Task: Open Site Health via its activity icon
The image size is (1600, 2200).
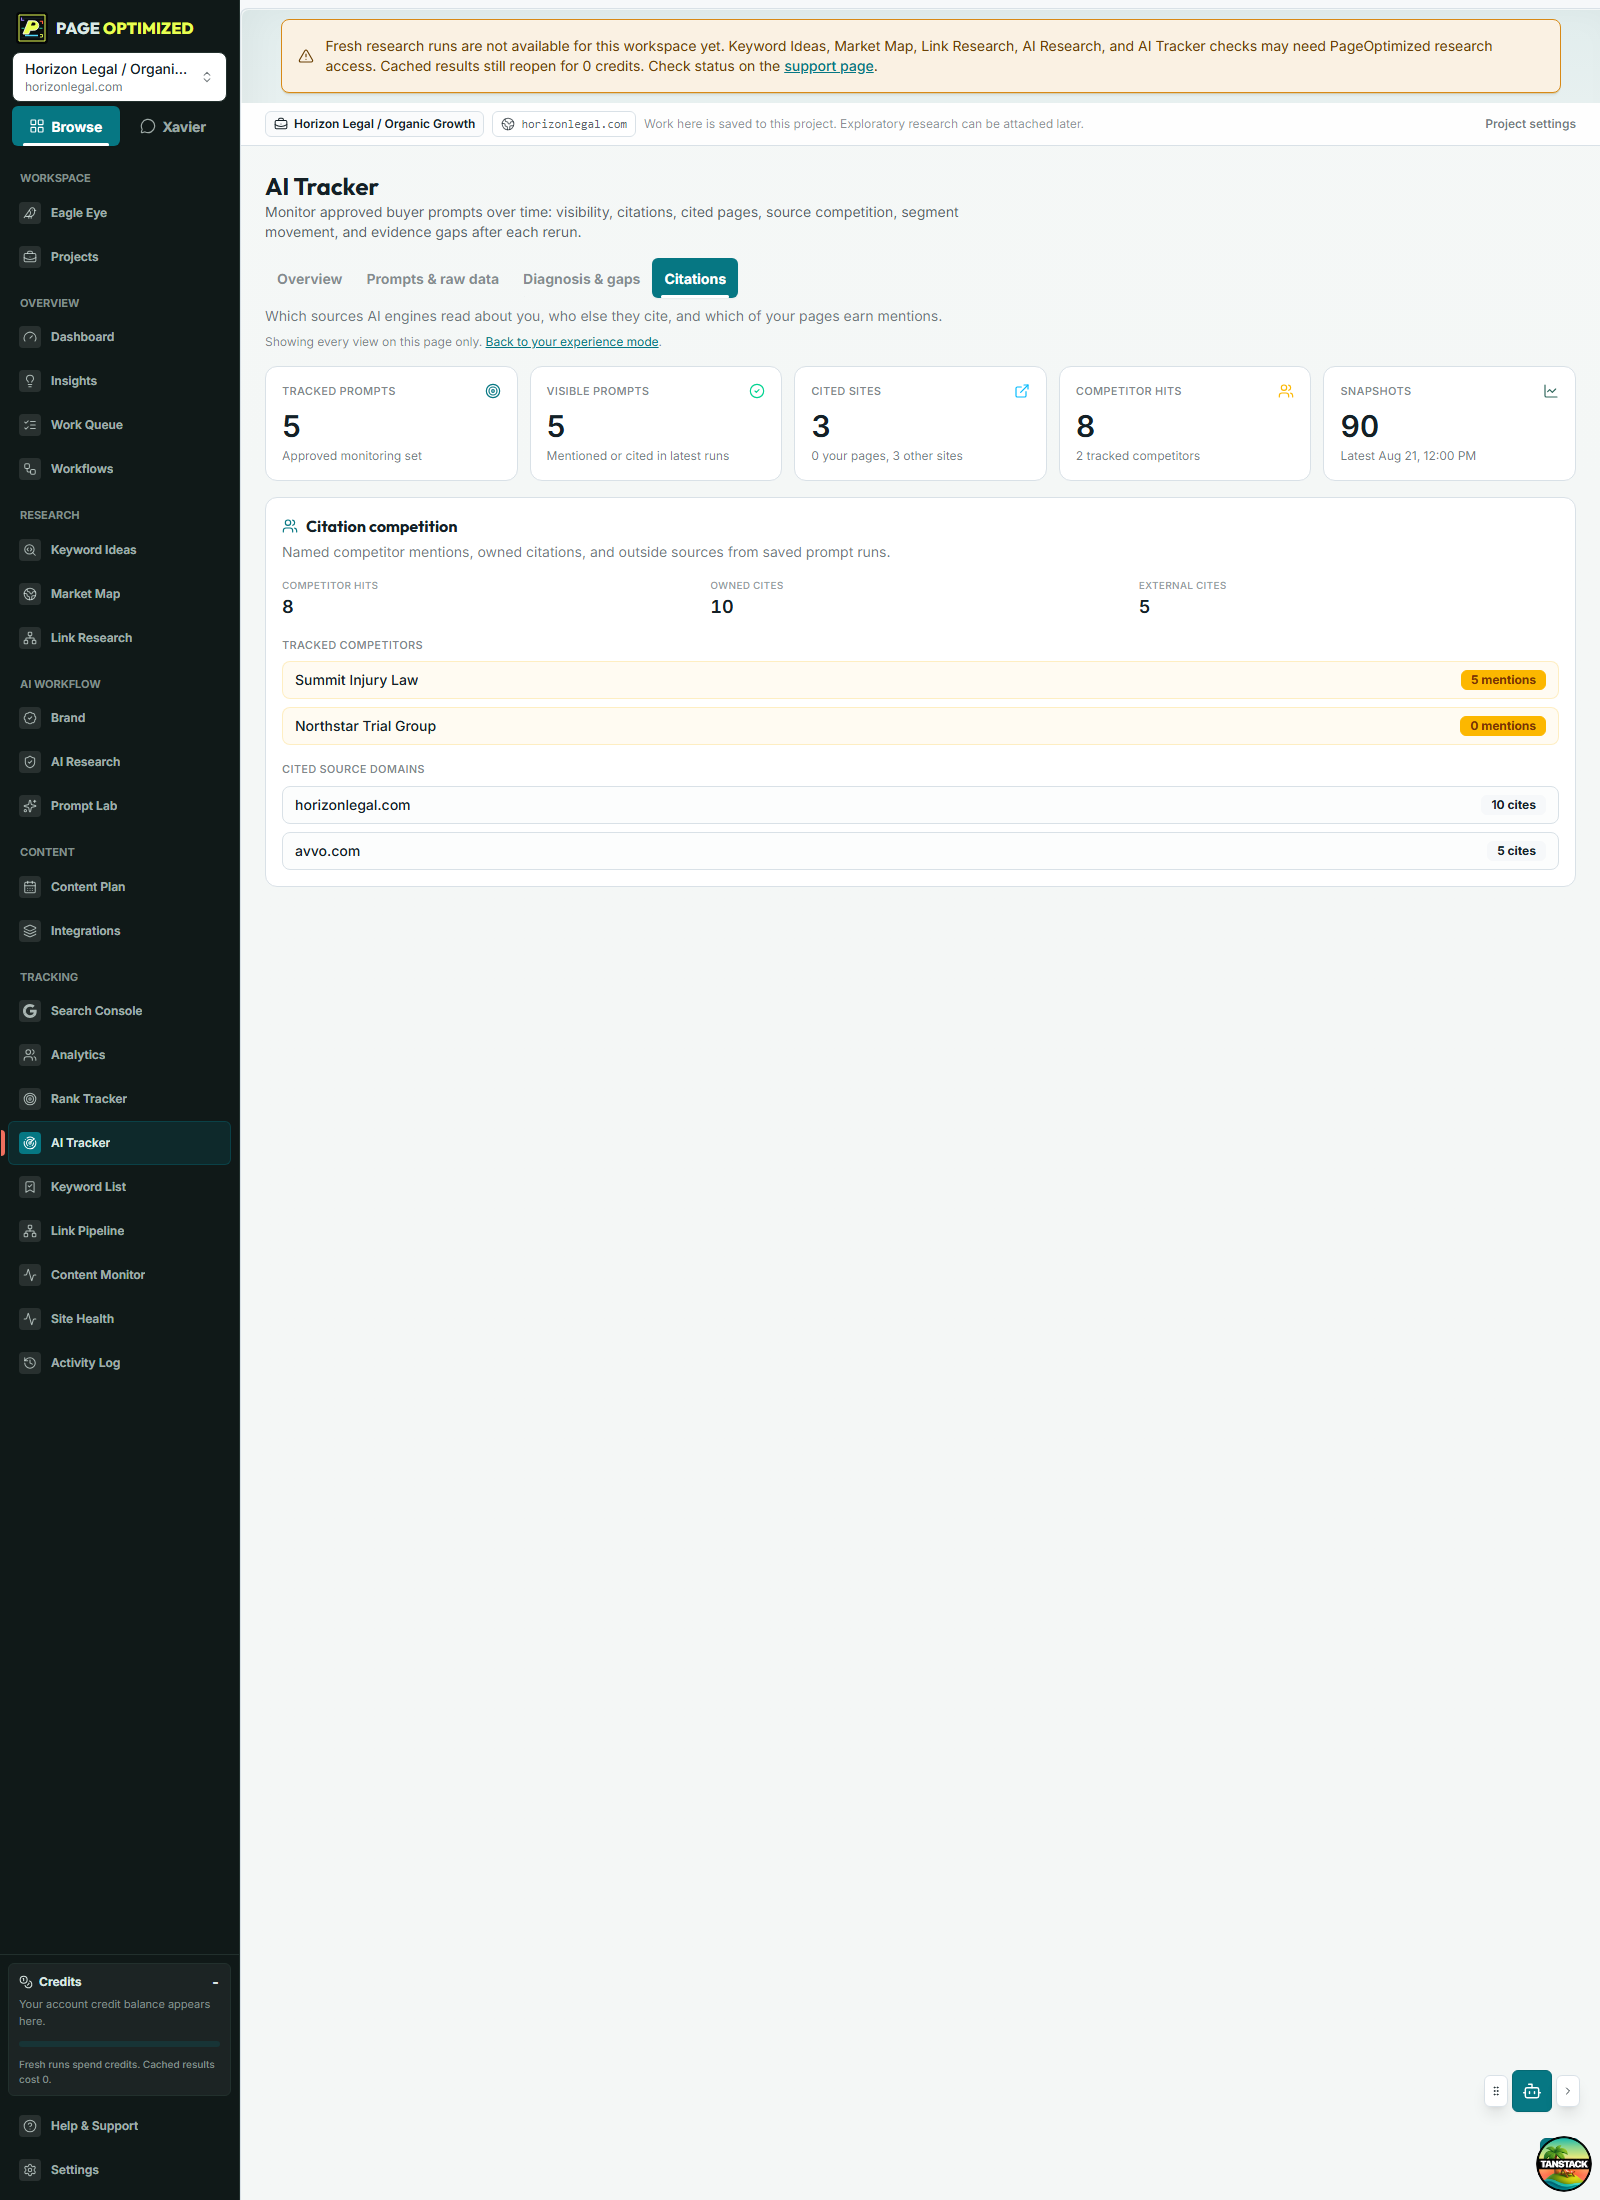Action: tap(30, 1319)
